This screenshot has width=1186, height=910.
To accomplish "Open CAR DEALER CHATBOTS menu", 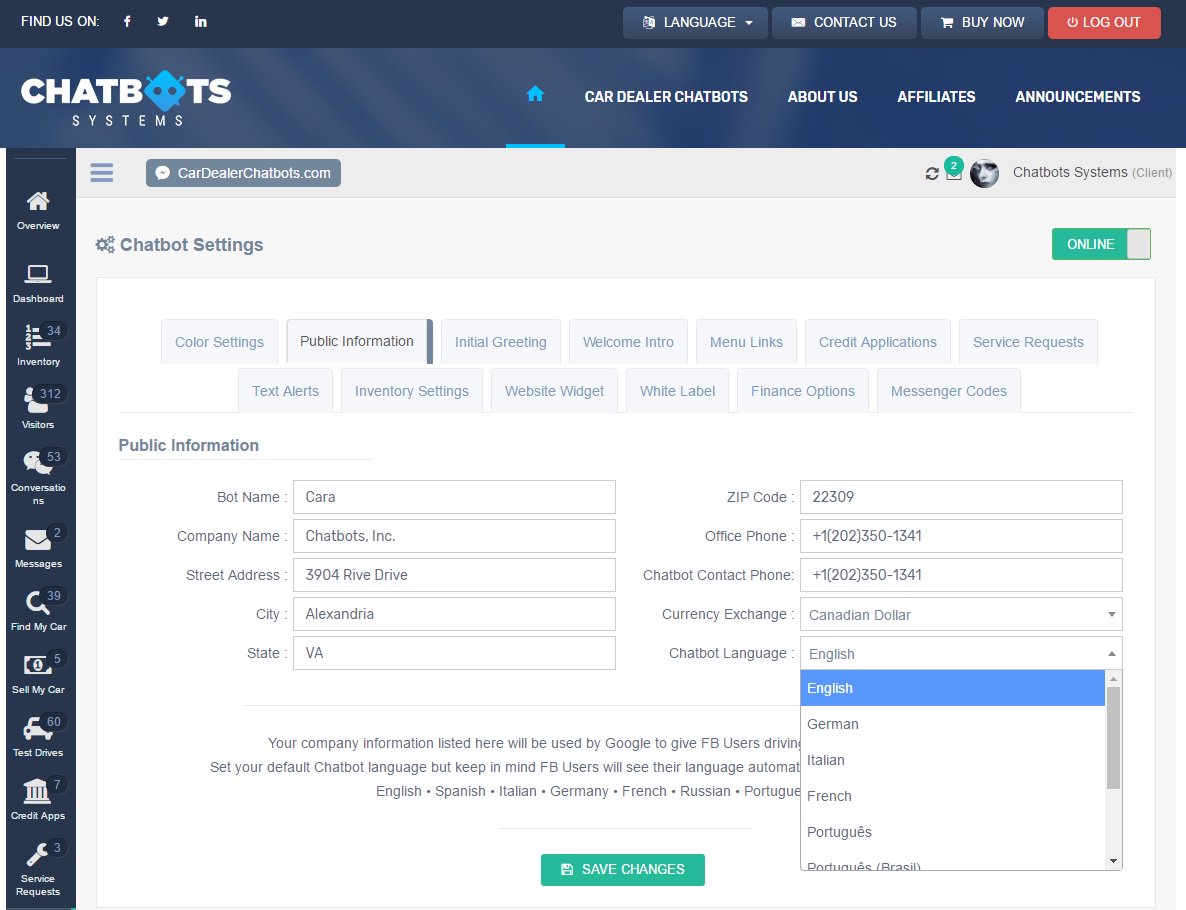I will [x=666, y=97].
